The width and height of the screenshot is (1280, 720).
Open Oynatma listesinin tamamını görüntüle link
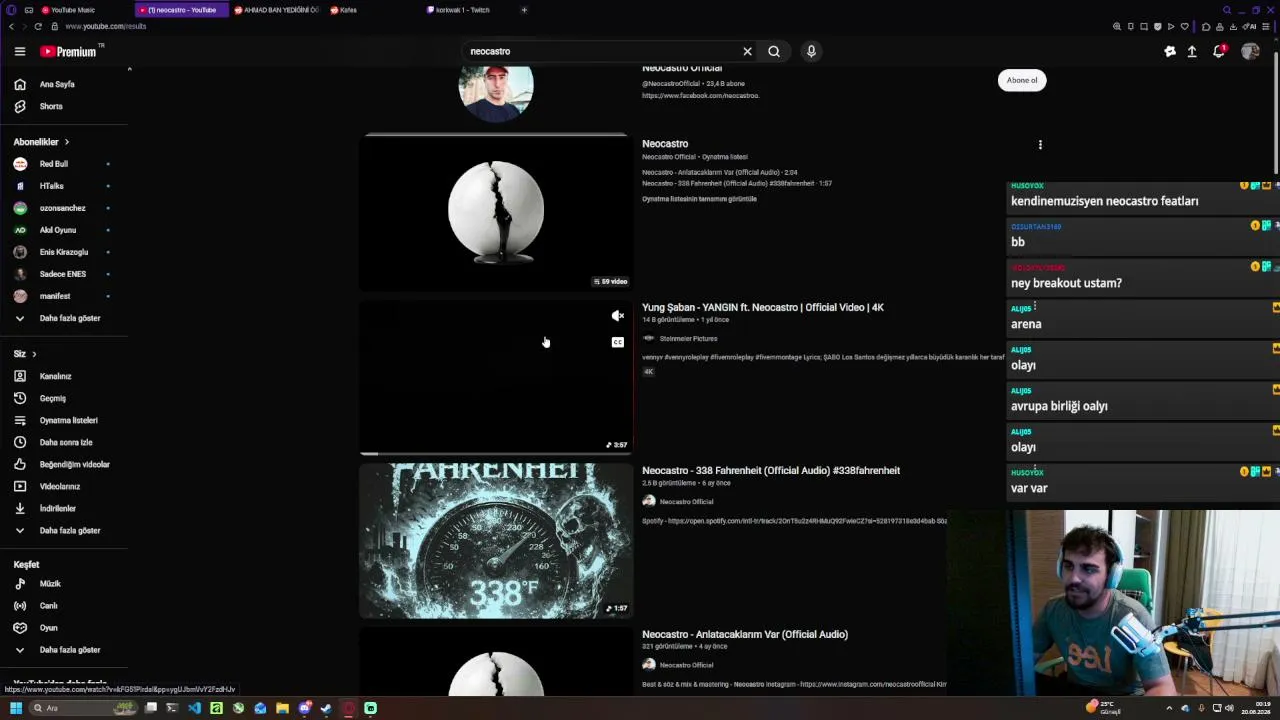point(699,199)
